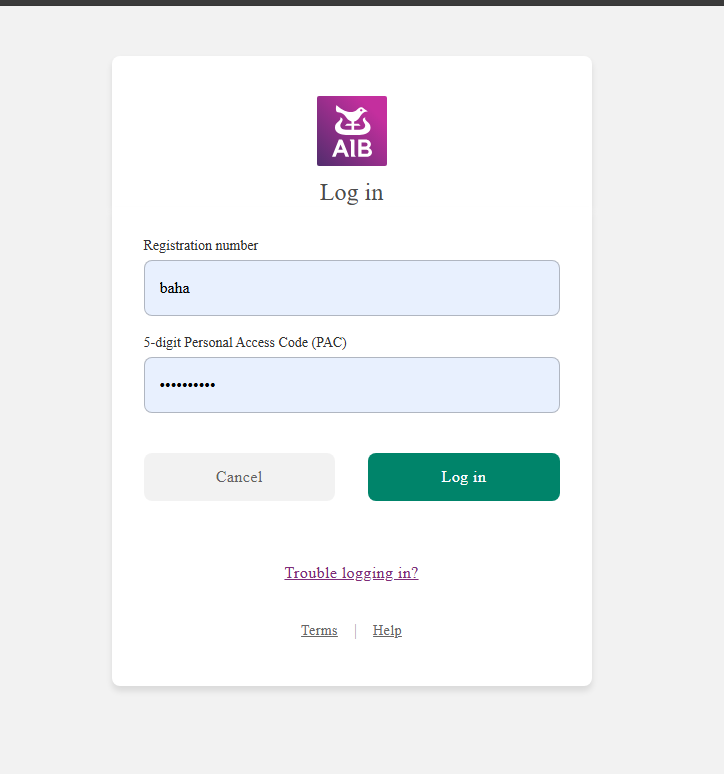Open the Terms link
The image size is (724, 774).
319,630
